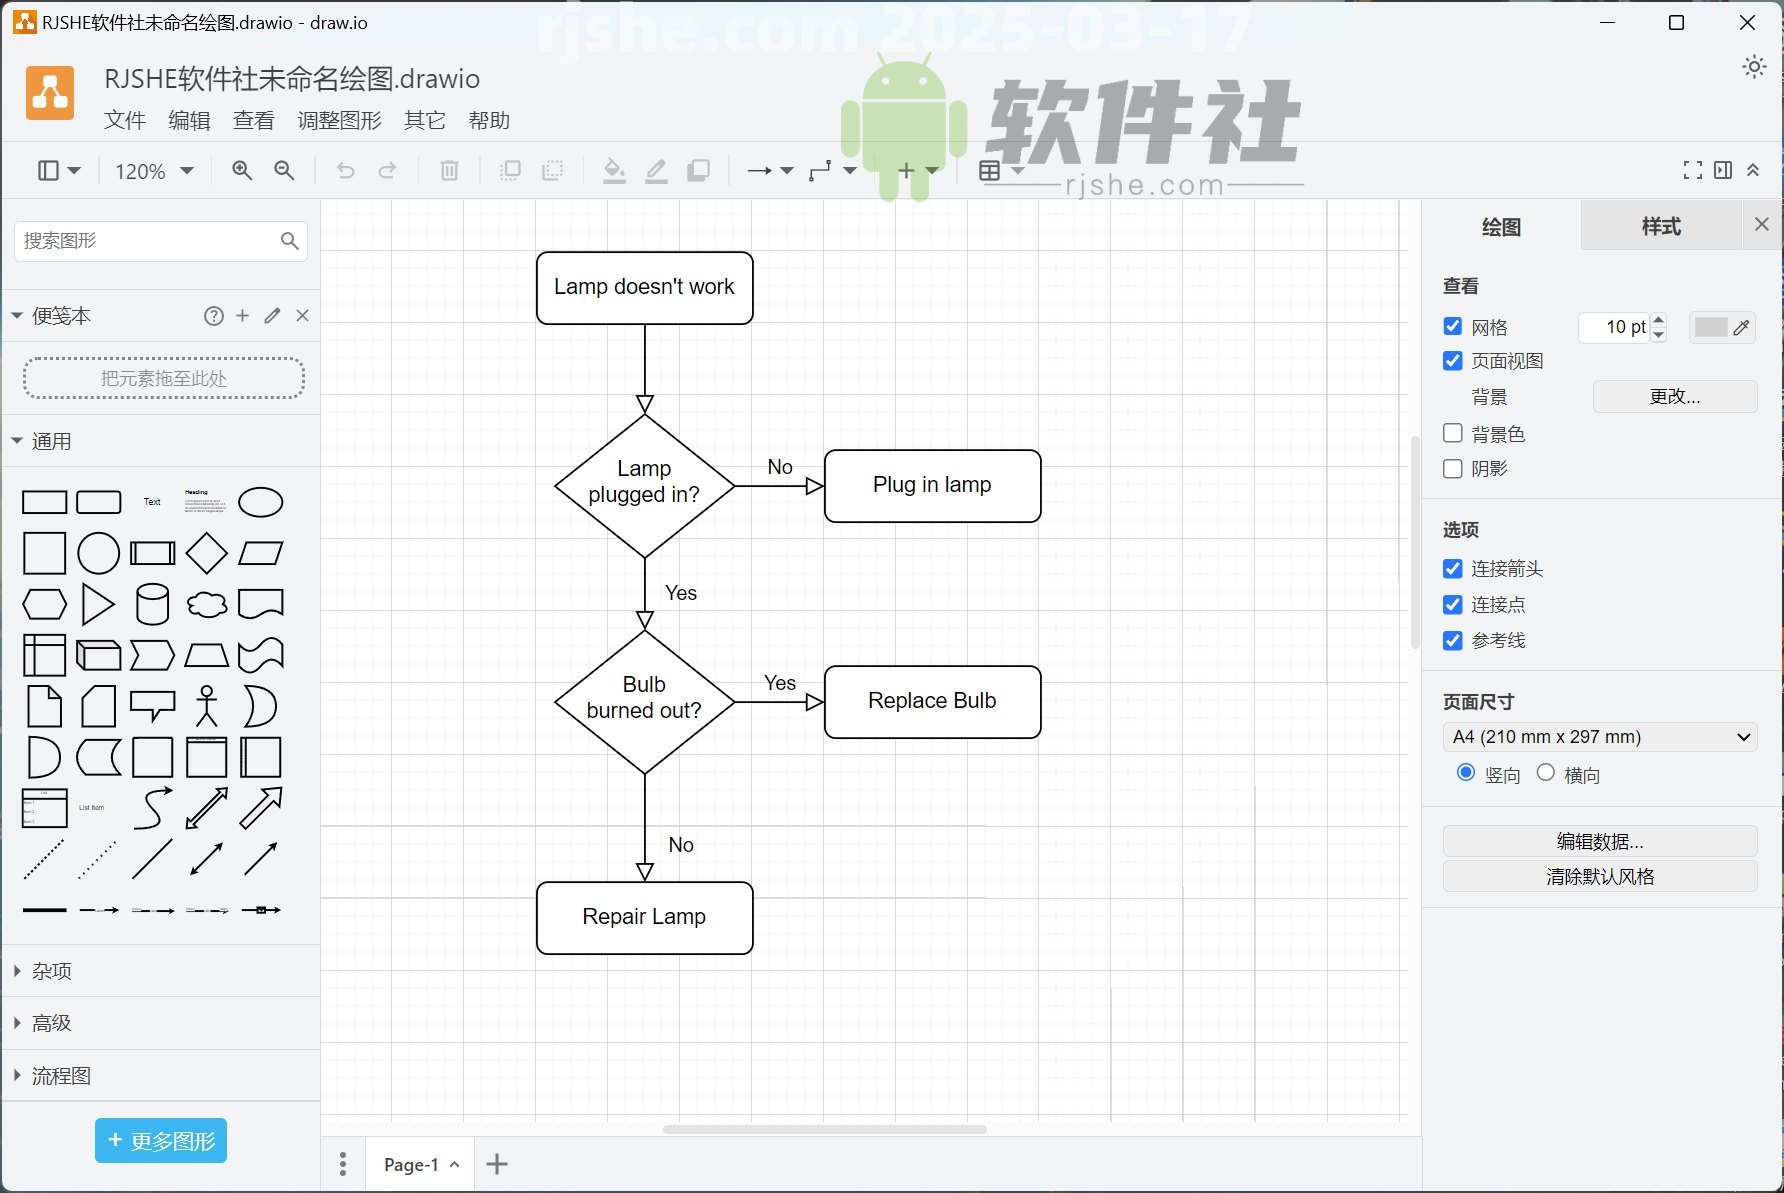The width and height of the screenshot is (1784, 1193).
Task: Click the Copy Style shadow icon
Action: point(698,170)
